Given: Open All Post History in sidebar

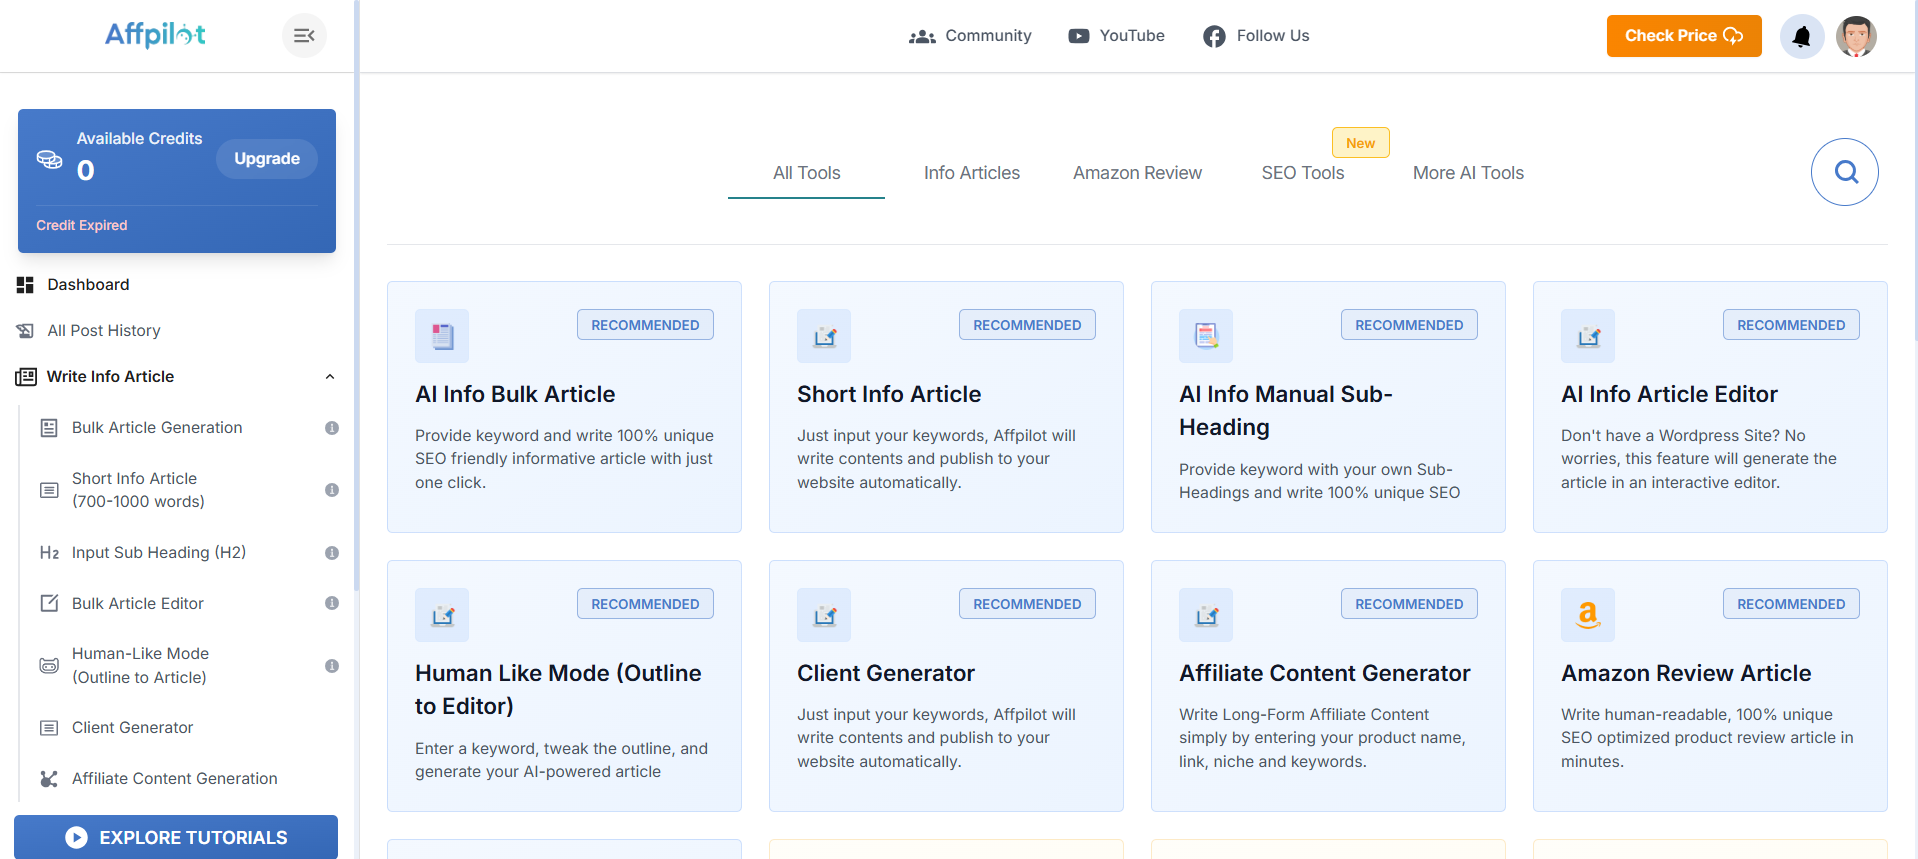Looking at the screenshot, I should click(x=103, y=331).
